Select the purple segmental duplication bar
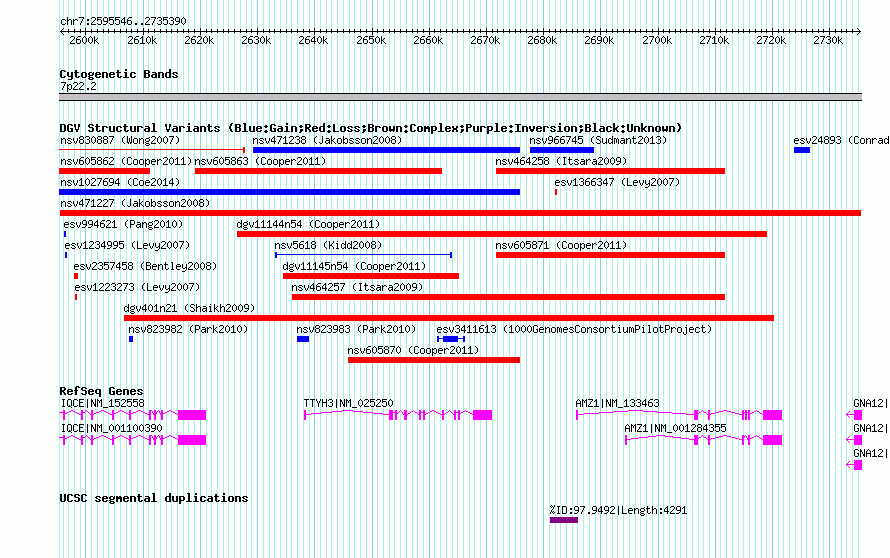The width and height of the screenshot is (890, 558). click(x=564, y=521)
